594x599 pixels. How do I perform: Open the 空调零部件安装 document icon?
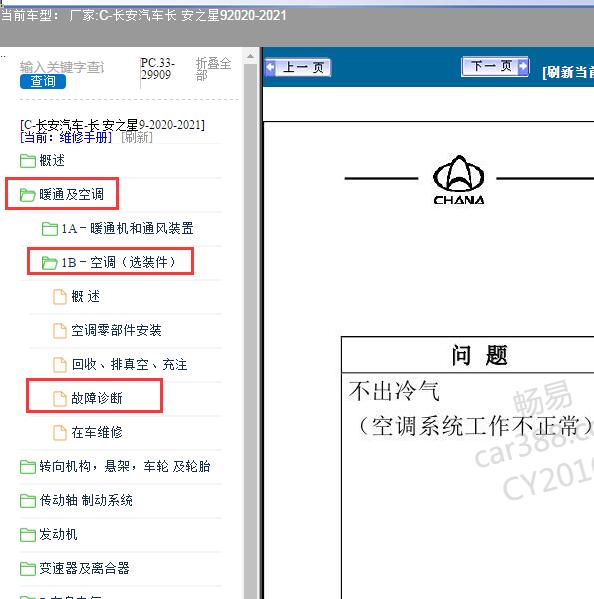point(60,331)
